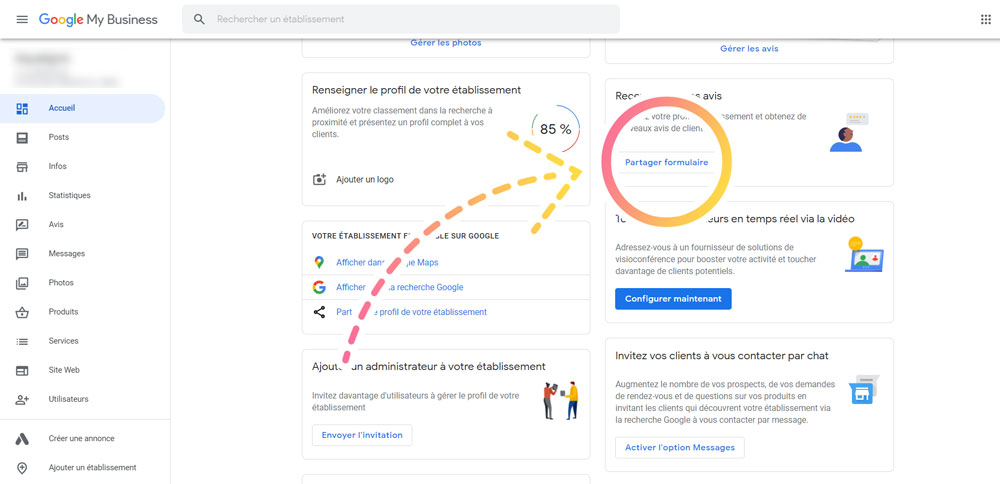Click Renseigner le profil de votre établissement heading
The width and height of the screenshot is (1000, 484).
tap(416, 91)
